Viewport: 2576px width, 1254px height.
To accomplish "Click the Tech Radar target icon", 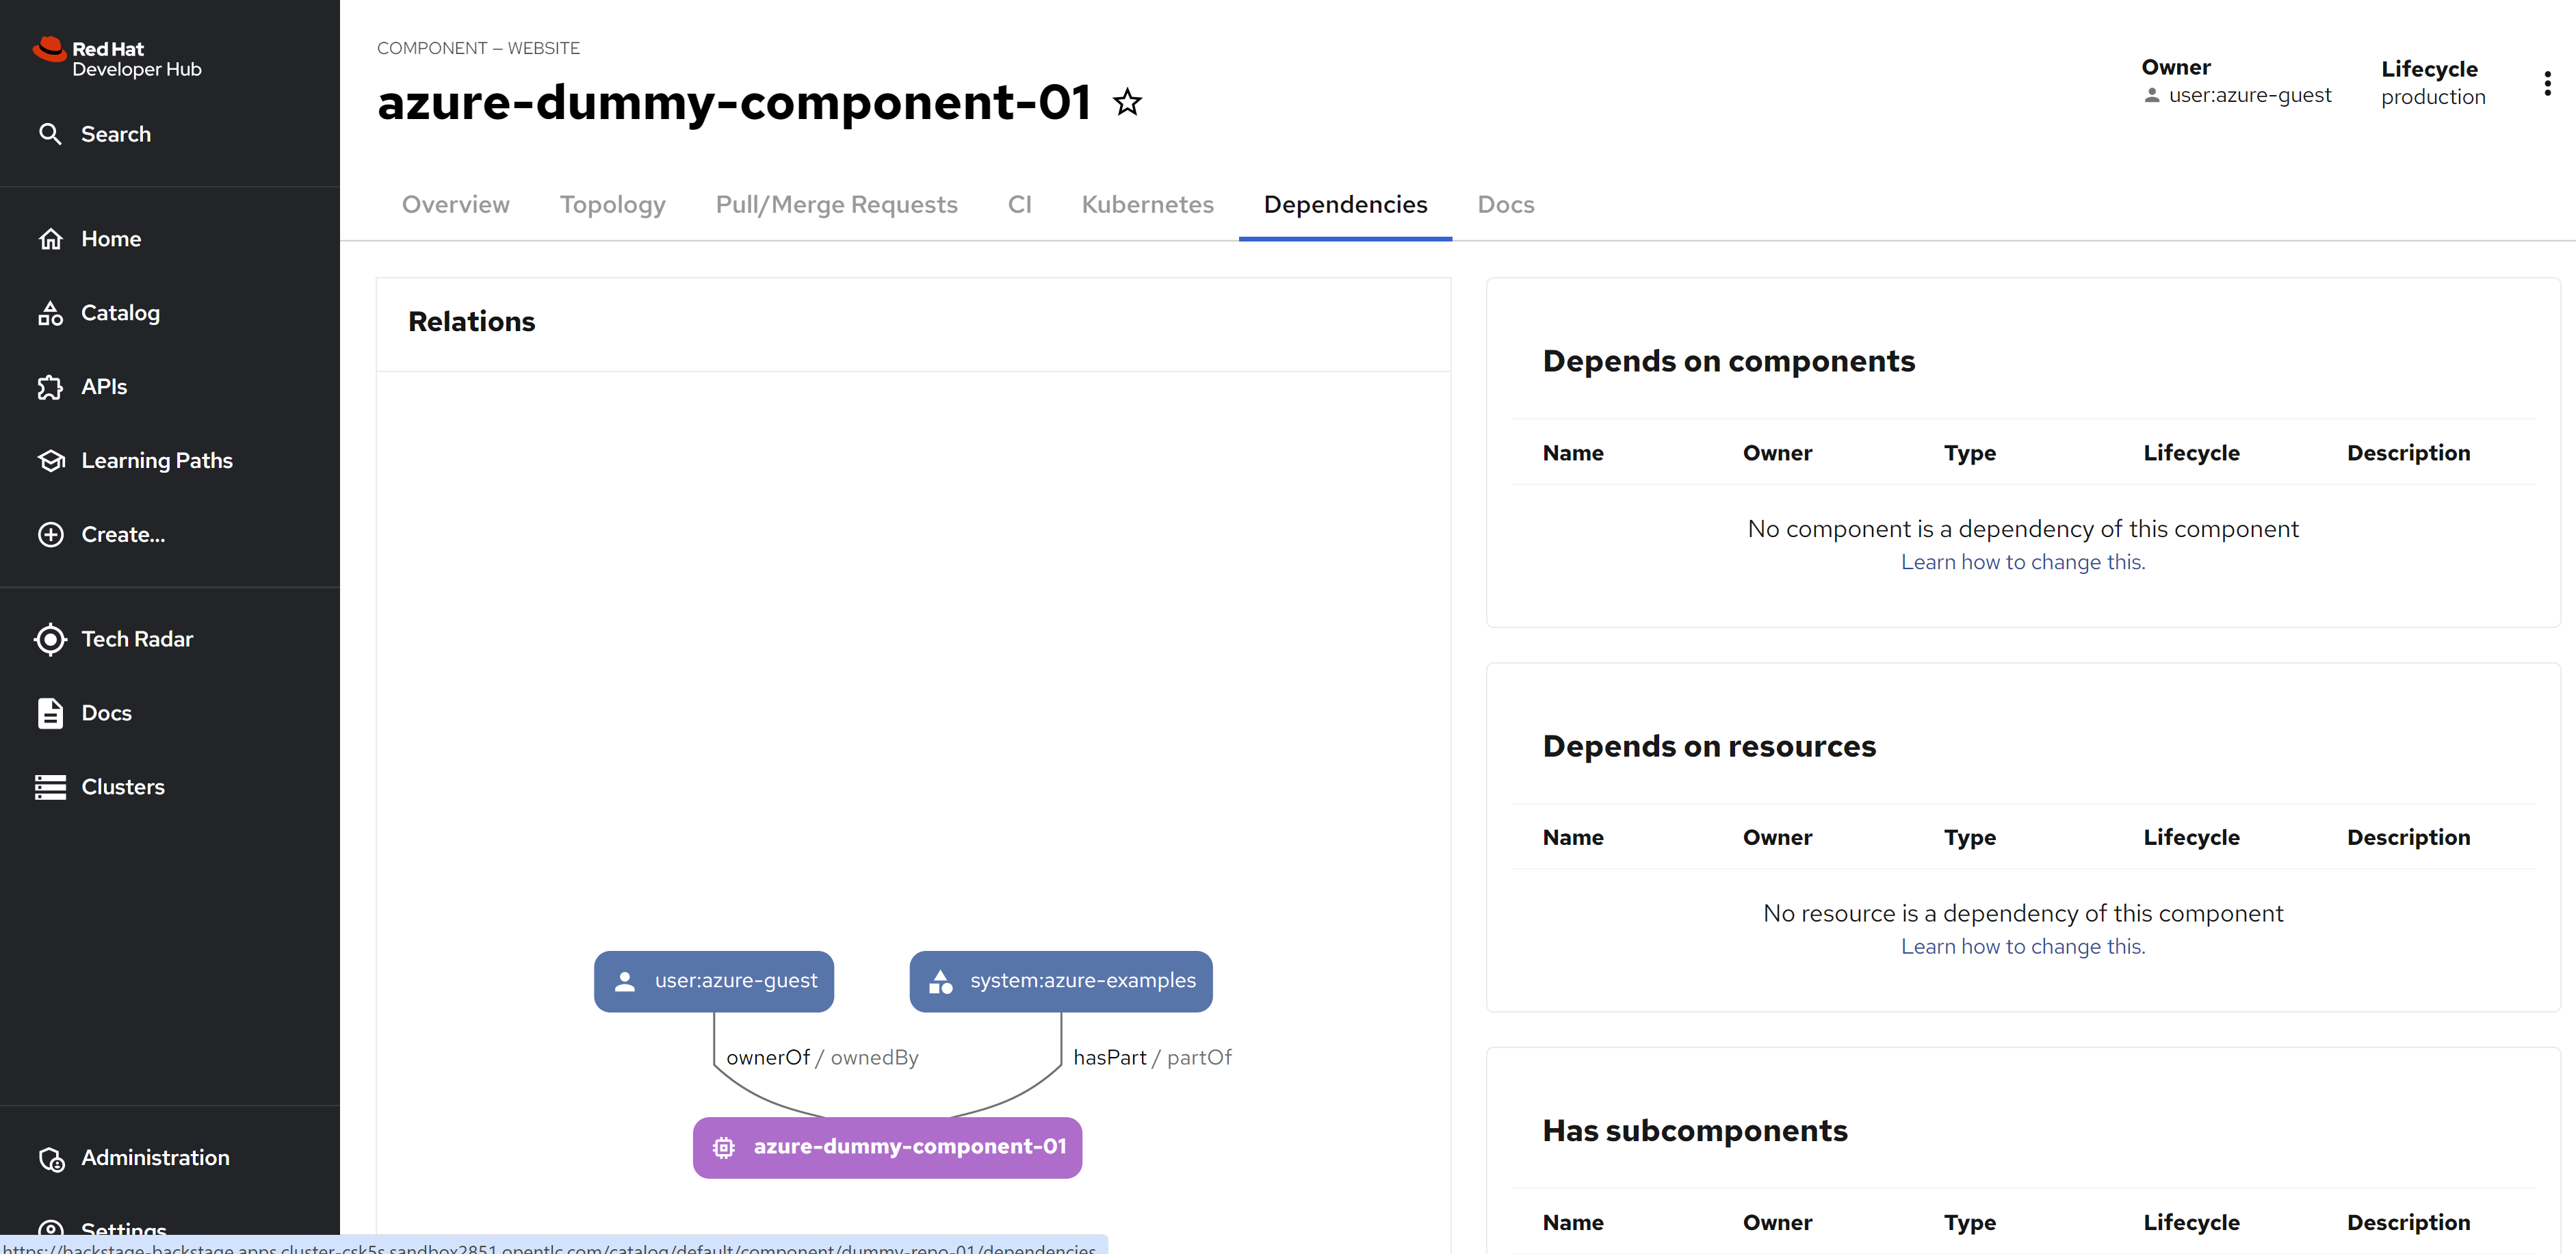I will tap(51, 639).
